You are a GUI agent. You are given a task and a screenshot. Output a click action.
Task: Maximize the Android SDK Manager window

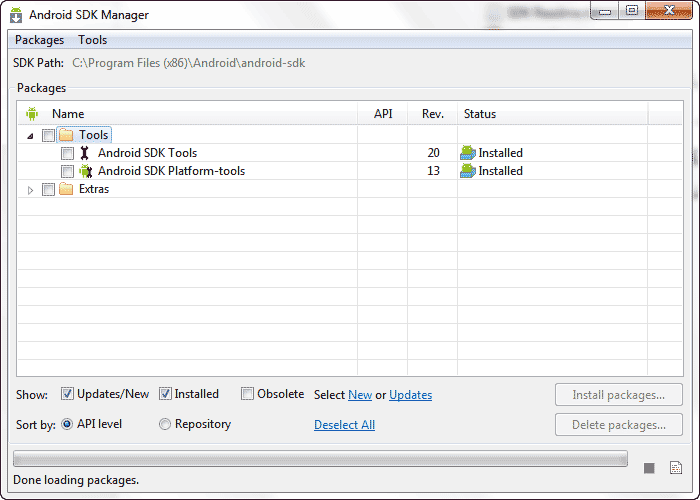pos(632,11)
